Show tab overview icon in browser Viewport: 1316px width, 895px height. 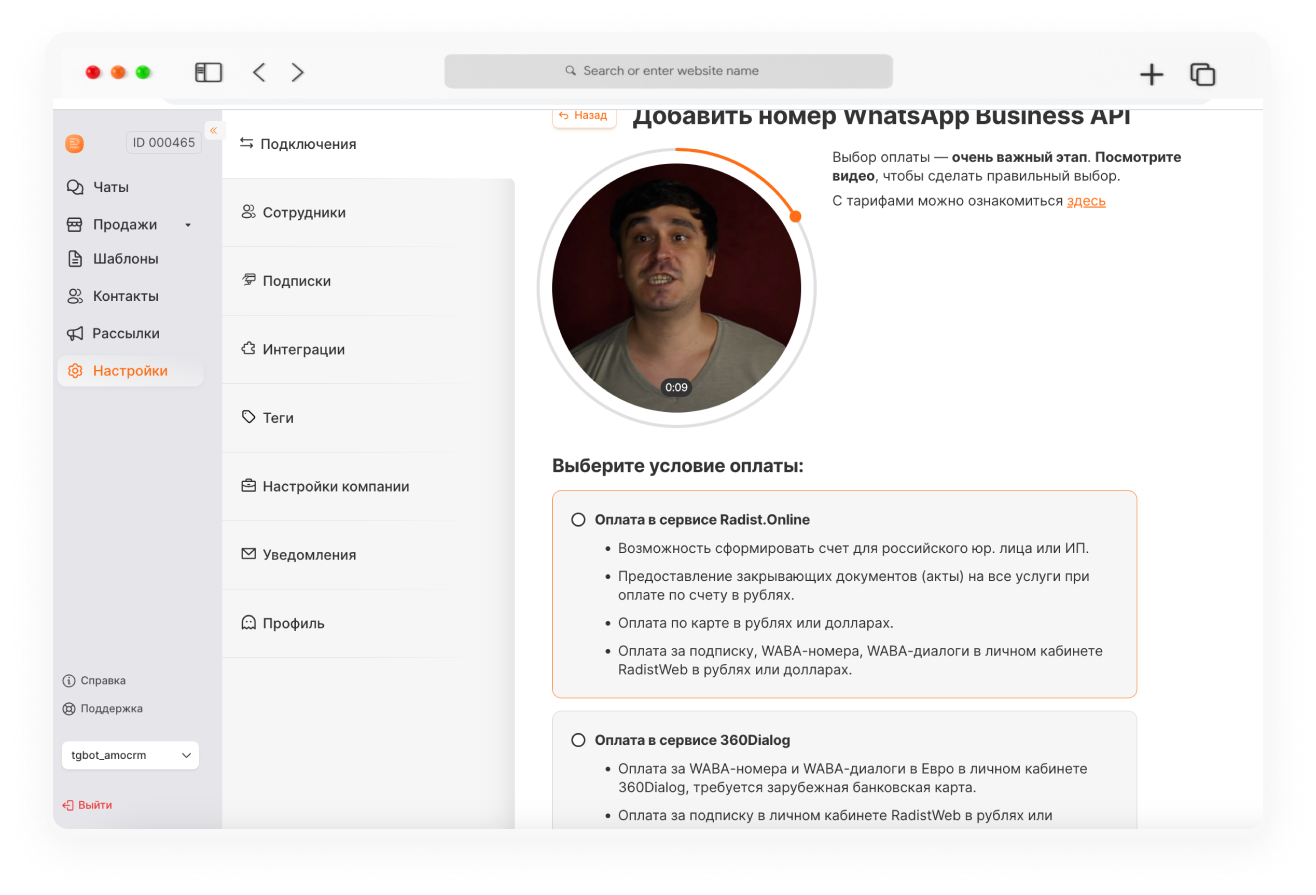[x=1202, y=74]
